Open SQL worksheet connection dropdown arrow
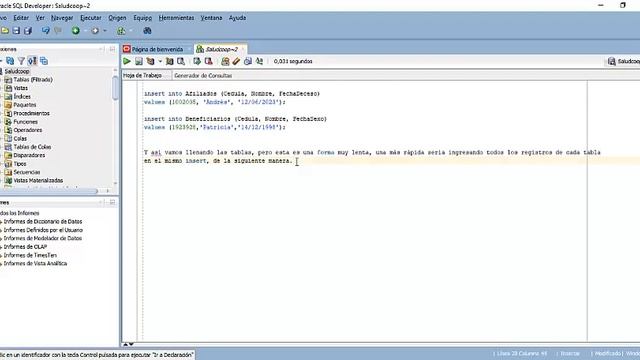Image resolution: width=640 pixels, height=360 pixels. click(131, 31)
